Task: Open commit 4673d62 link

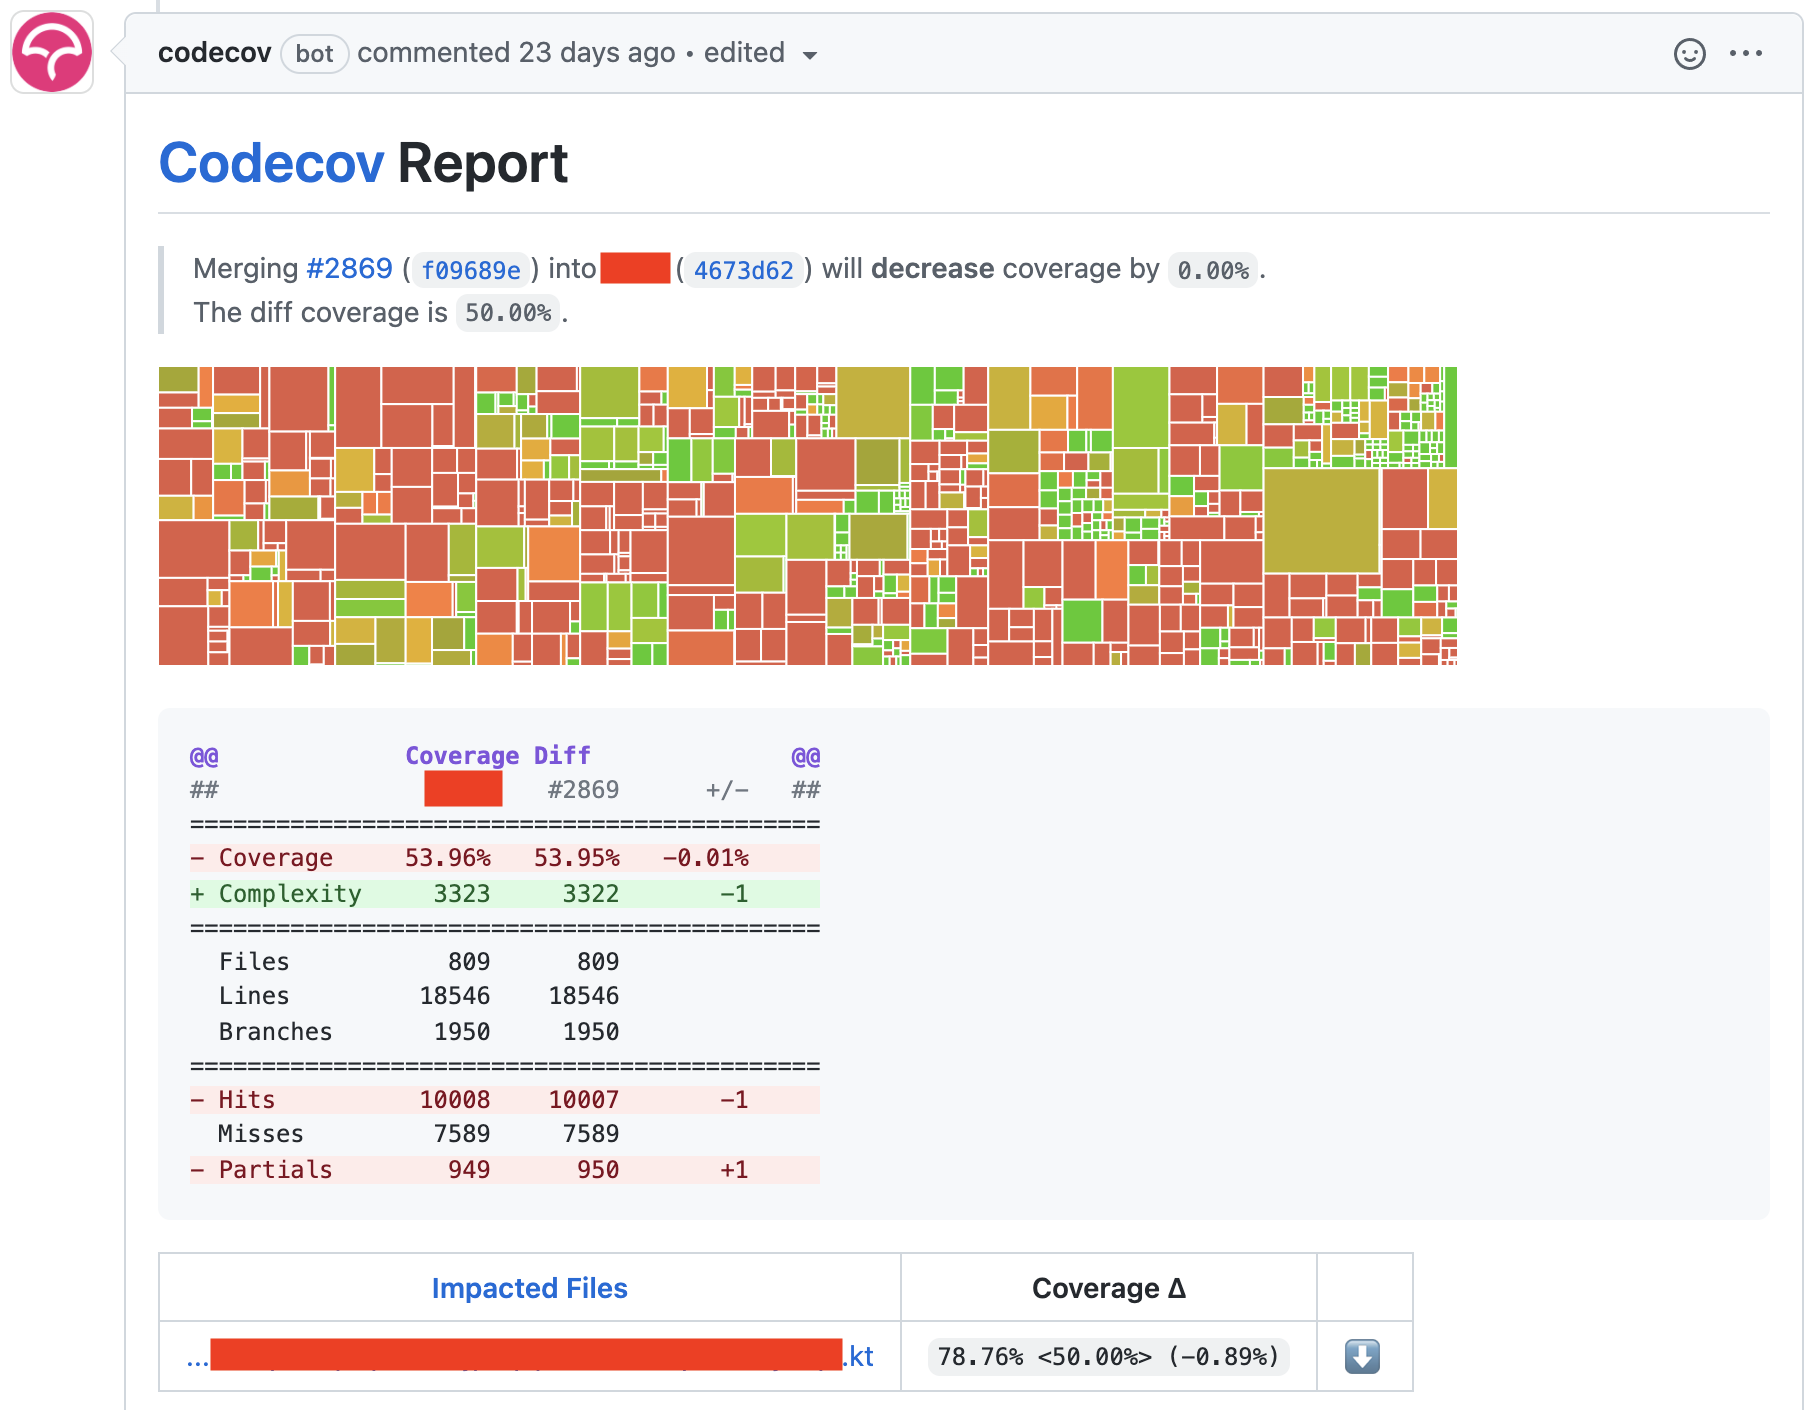Action: 743,270
